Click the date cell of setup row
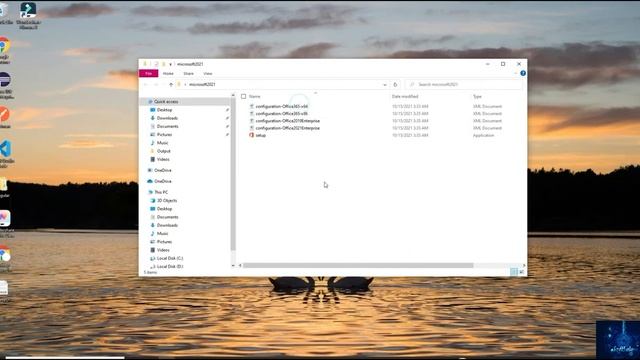Viewport: 640px width, 360px height. 410,135
